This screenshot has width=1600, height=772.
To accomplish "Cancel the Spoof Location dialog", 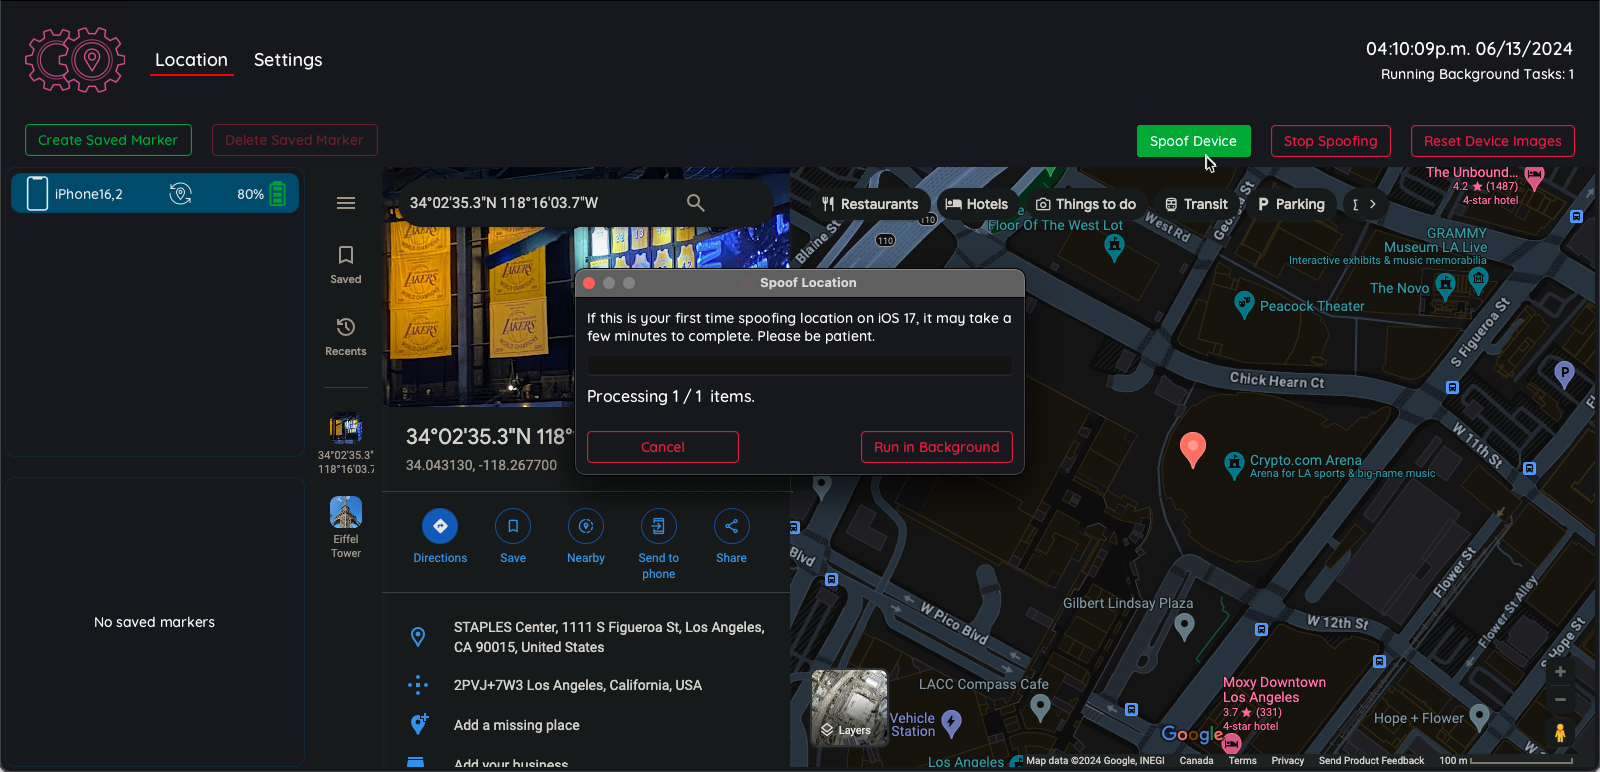I will coord(663,447).
